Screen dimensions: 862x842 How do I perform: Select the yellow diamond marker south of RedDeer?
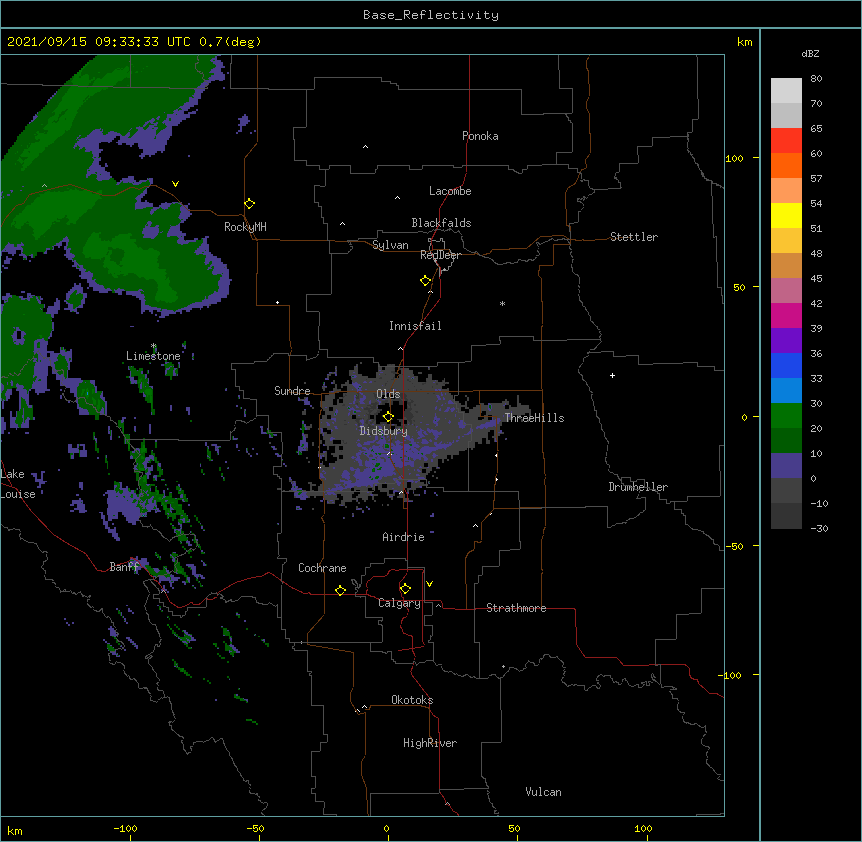coord(425,281)
